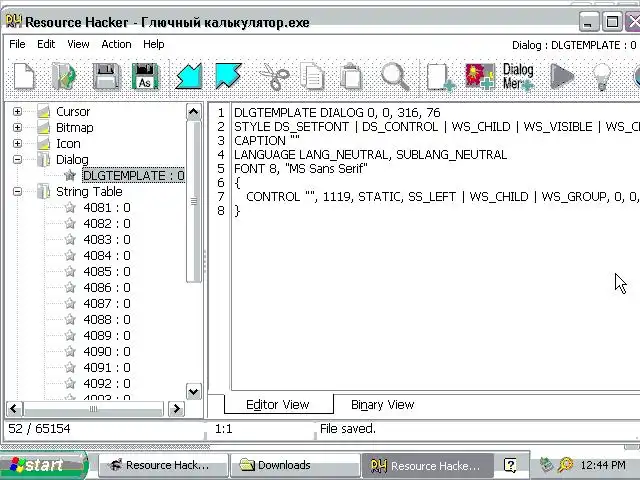The width and height of the screenshot is (640, 480).
Task: Click tree scrollbar down arrow
Action: 193,391
